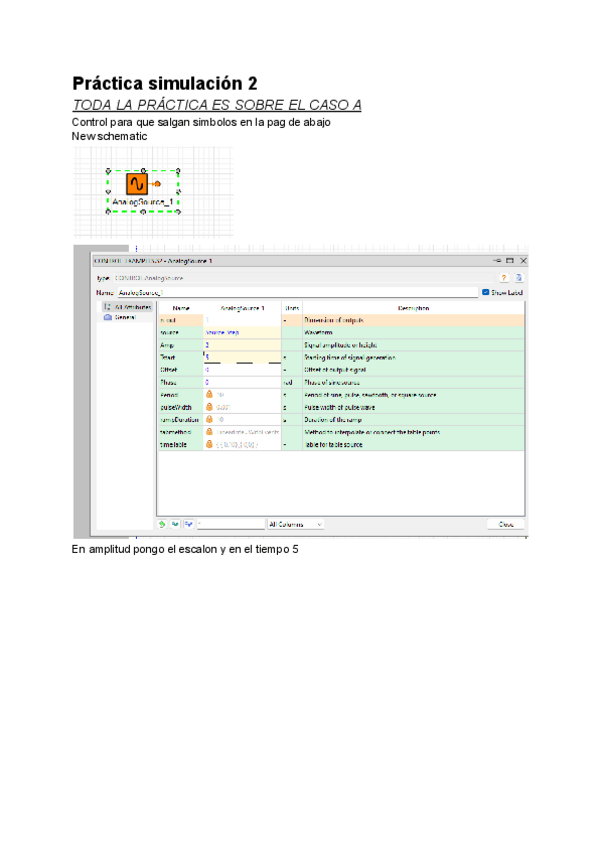
Task: Open the help question mark icon
Action: (x=504, y=277)
